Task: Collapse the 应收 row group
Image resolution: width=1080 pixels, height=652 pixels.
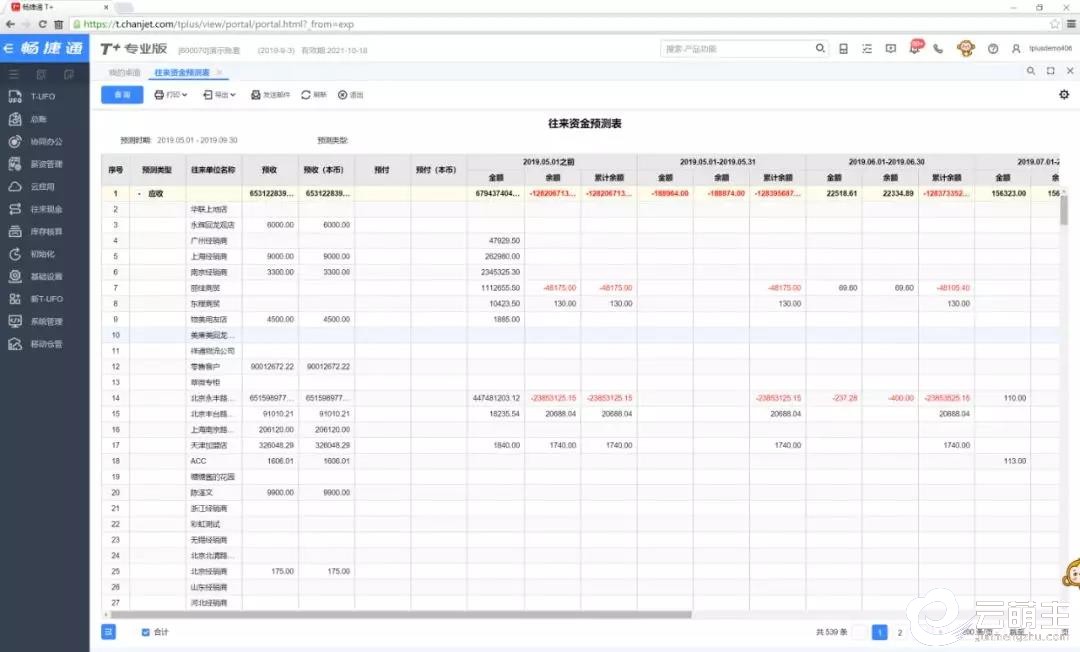Action: coord(140,193)
